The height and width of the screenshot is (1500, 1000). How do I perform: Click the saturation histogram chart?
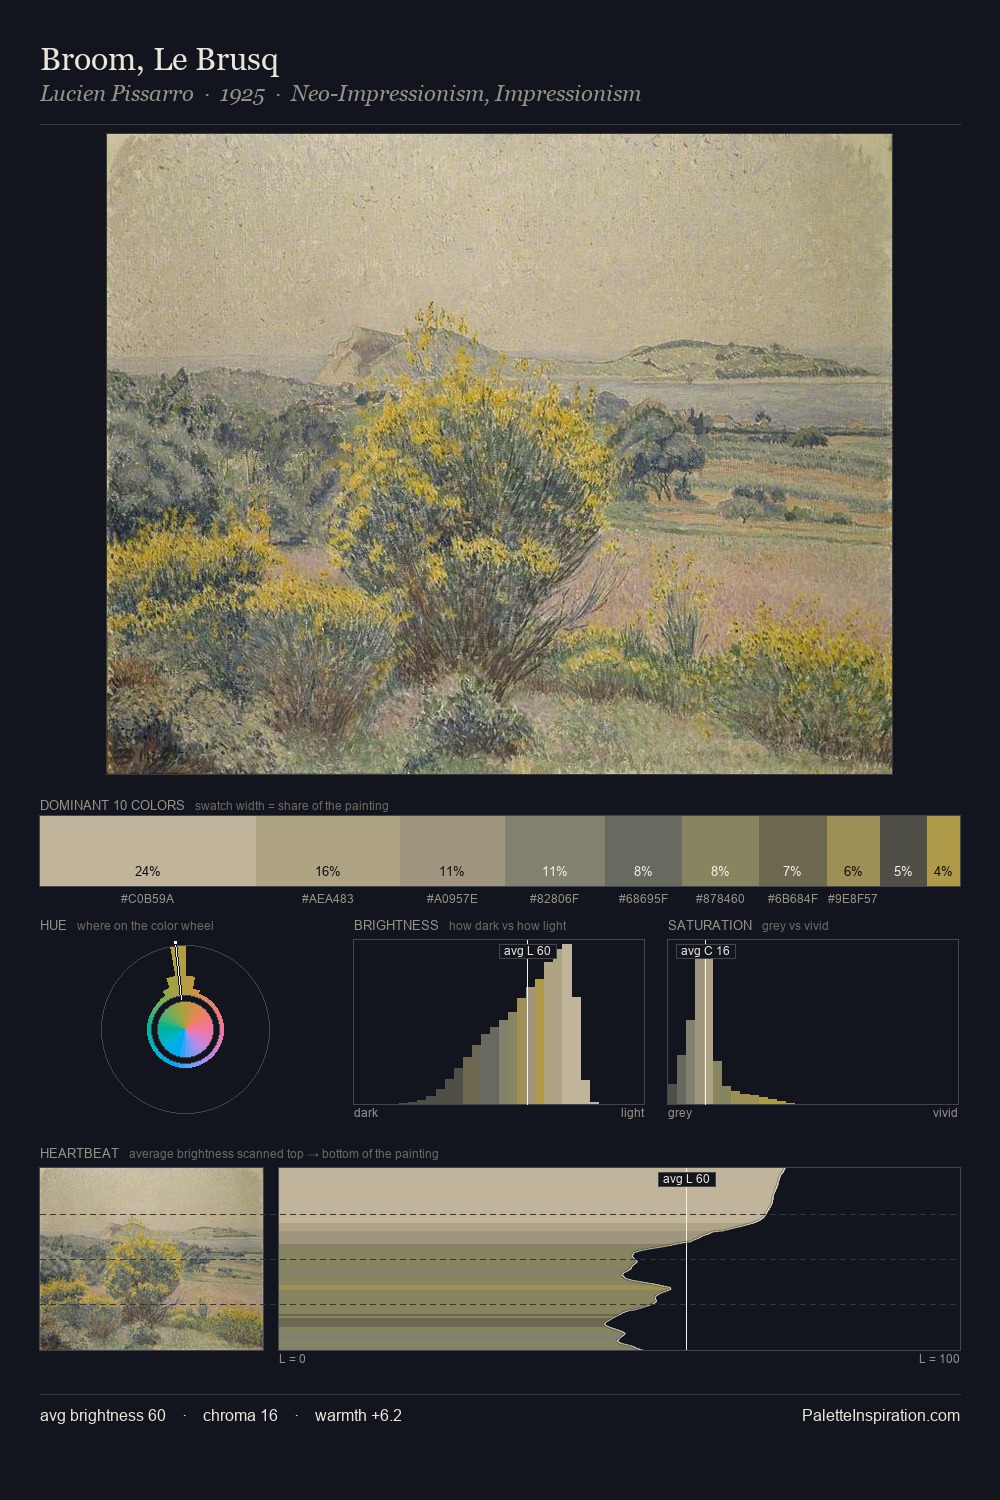click(x=813, y=1022)
